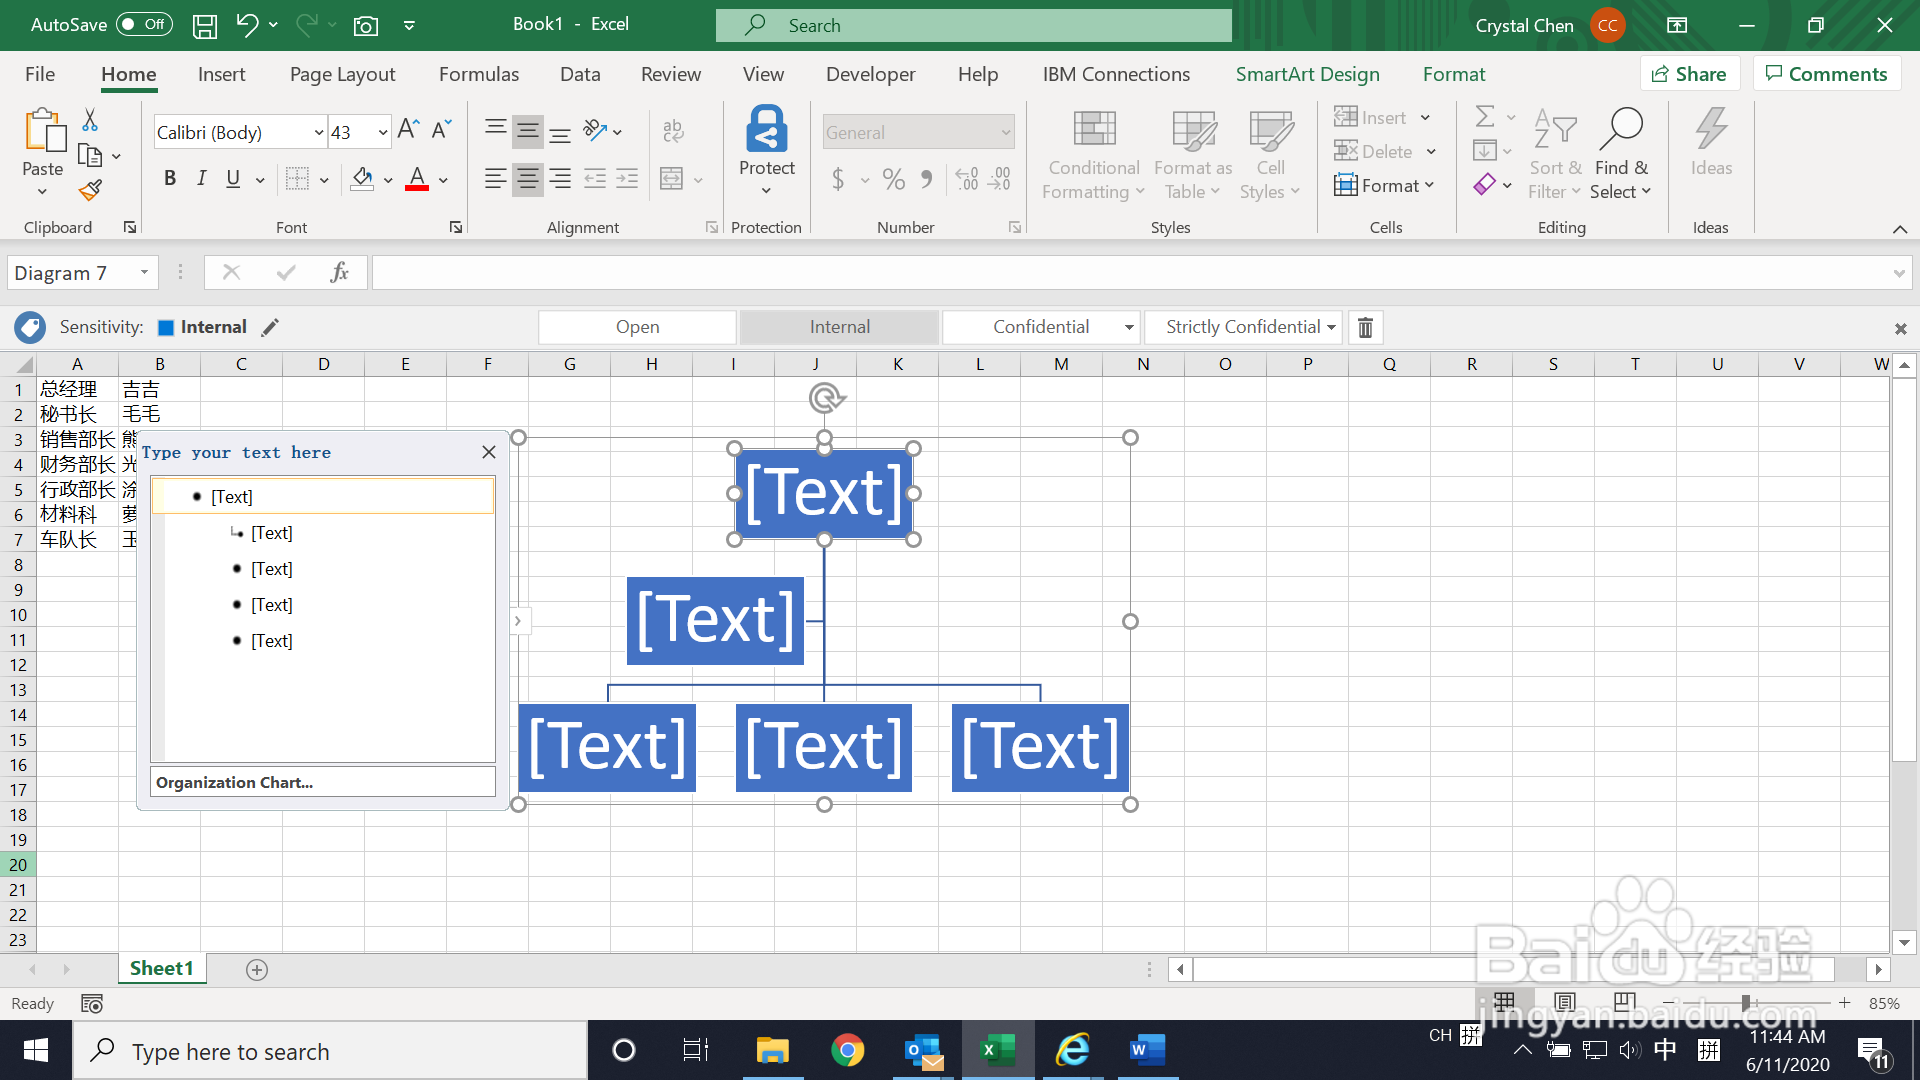Delete sensitivity label with trash icon

click(x=1365, y=327)
